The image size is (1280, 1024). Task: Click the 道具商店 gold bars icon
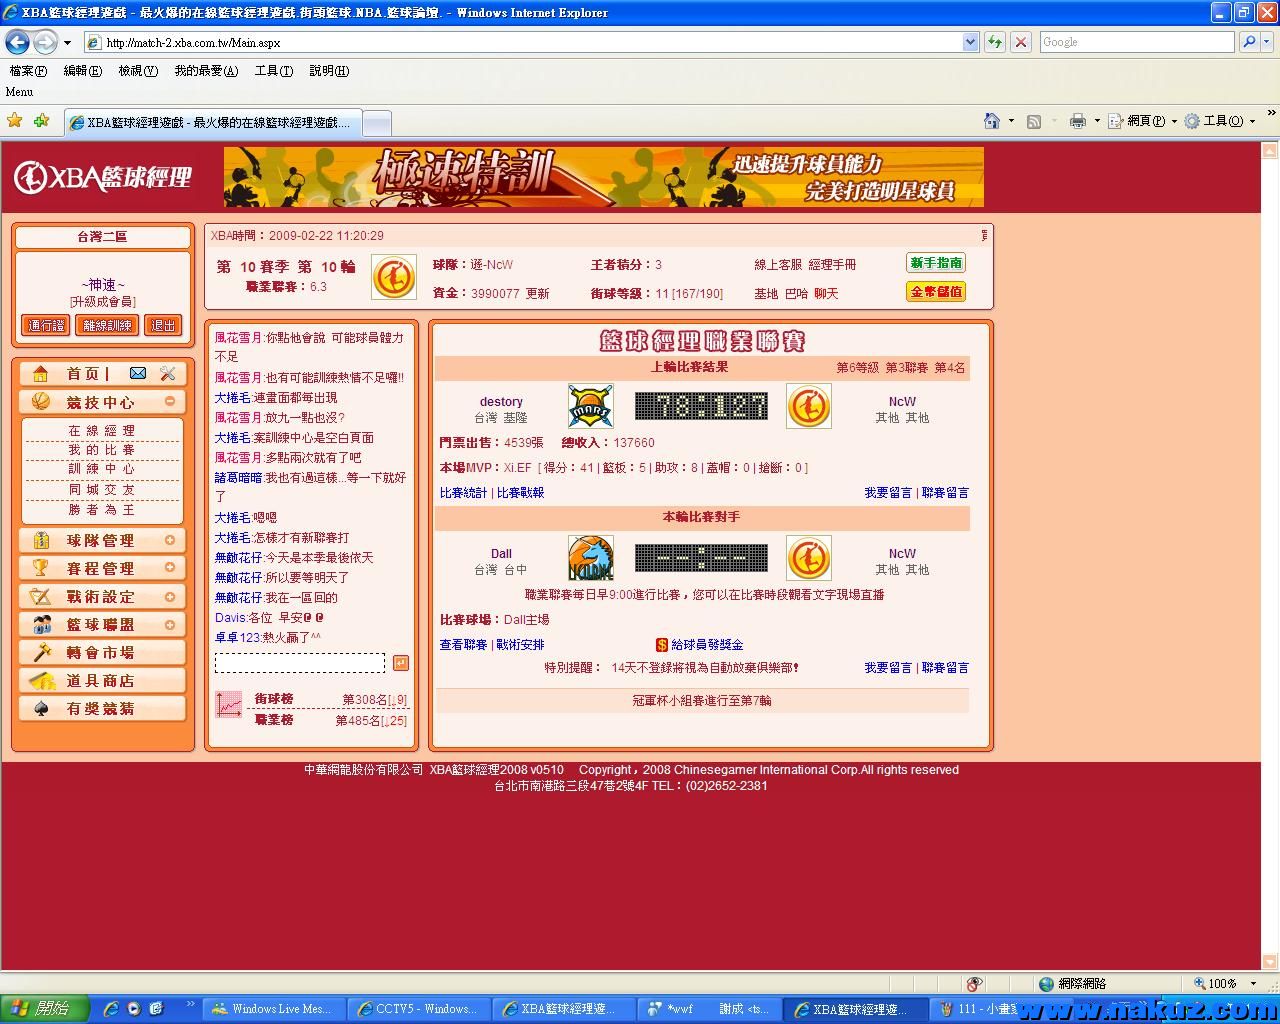[41, 680]
